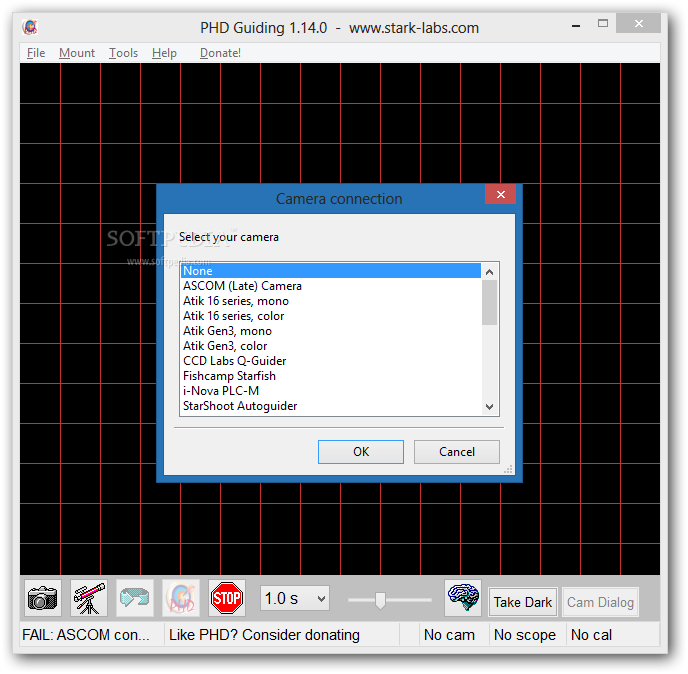The width and height of the screenshot is (688, 674).
Task: Select Atik 16 series, color
Action: 331,315
